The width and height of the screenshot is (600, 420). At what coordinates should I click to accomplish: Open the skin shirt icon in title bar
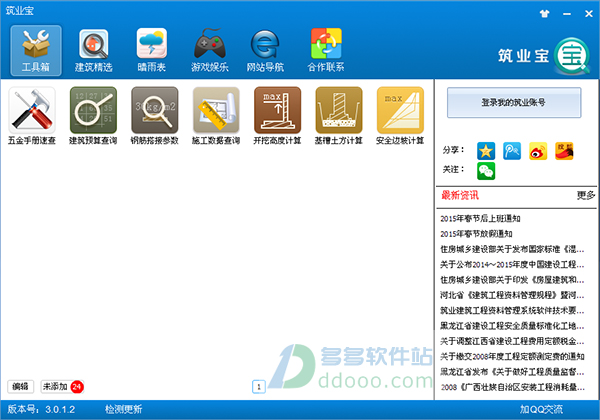click(545, 14)
